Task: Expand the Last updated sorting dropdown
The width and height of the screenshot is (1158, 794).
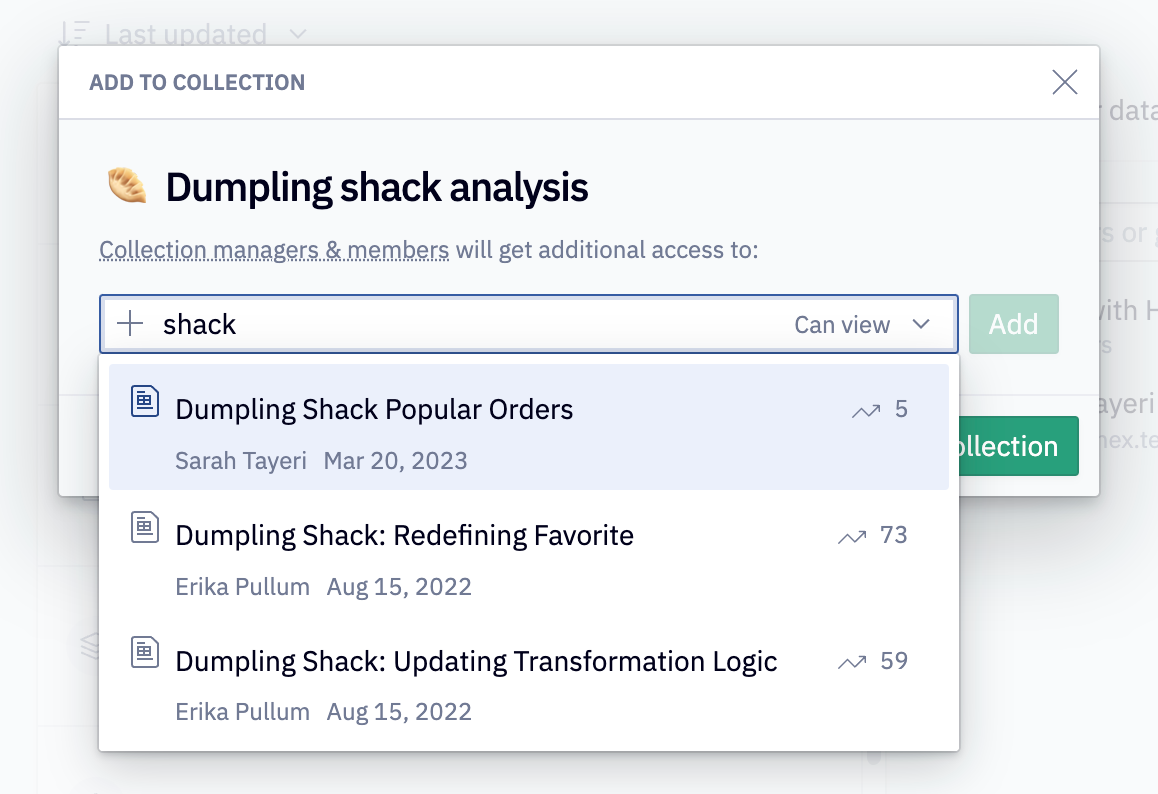Action: click(297, 33)
